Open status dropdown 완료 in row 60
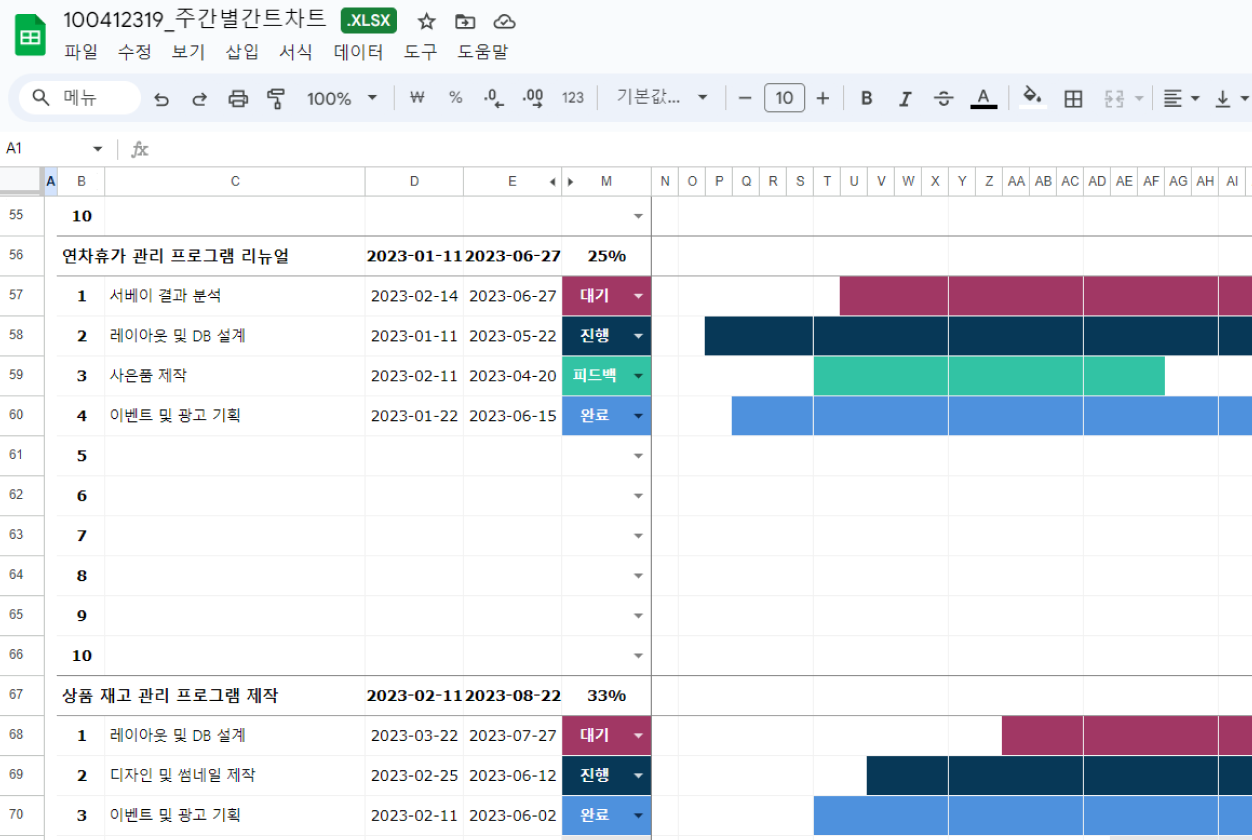The image size is (1252, 840). 638,416
